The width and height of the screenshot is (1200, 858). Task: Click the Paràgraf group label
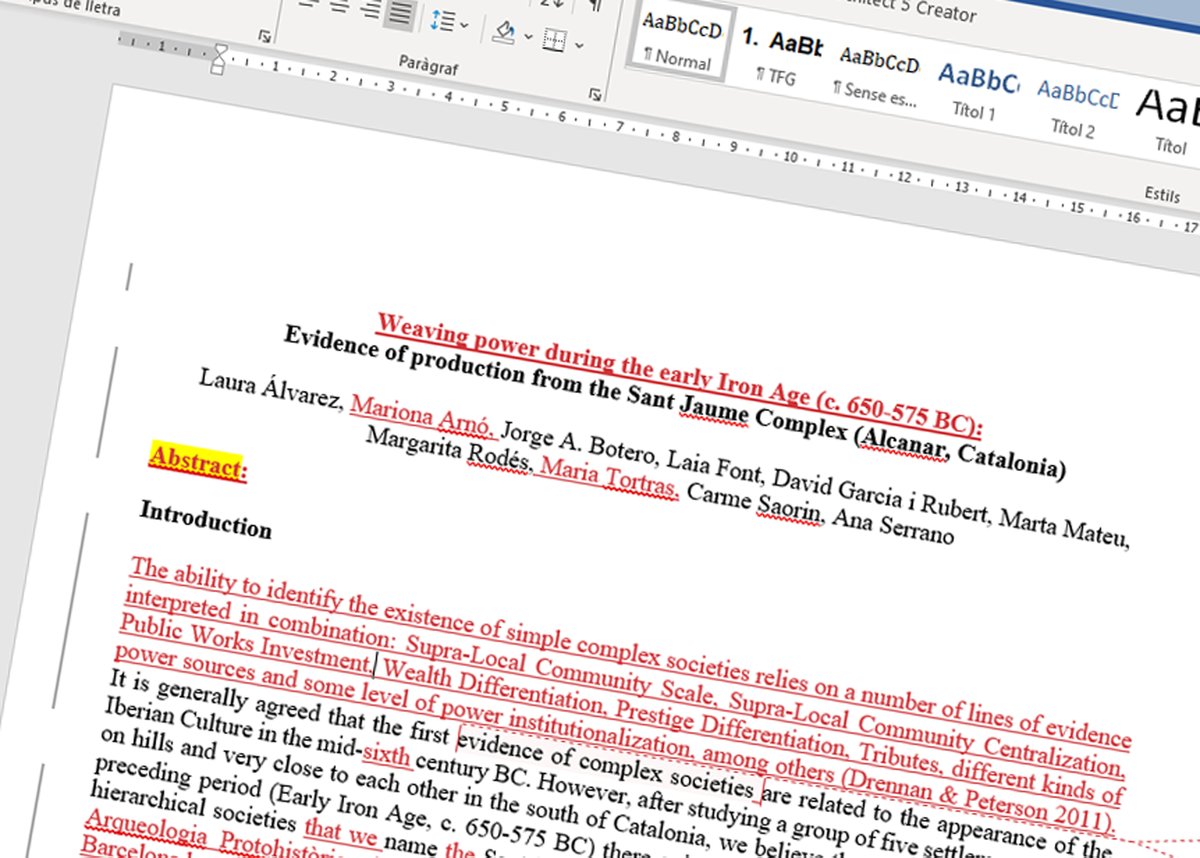point(428,67)
